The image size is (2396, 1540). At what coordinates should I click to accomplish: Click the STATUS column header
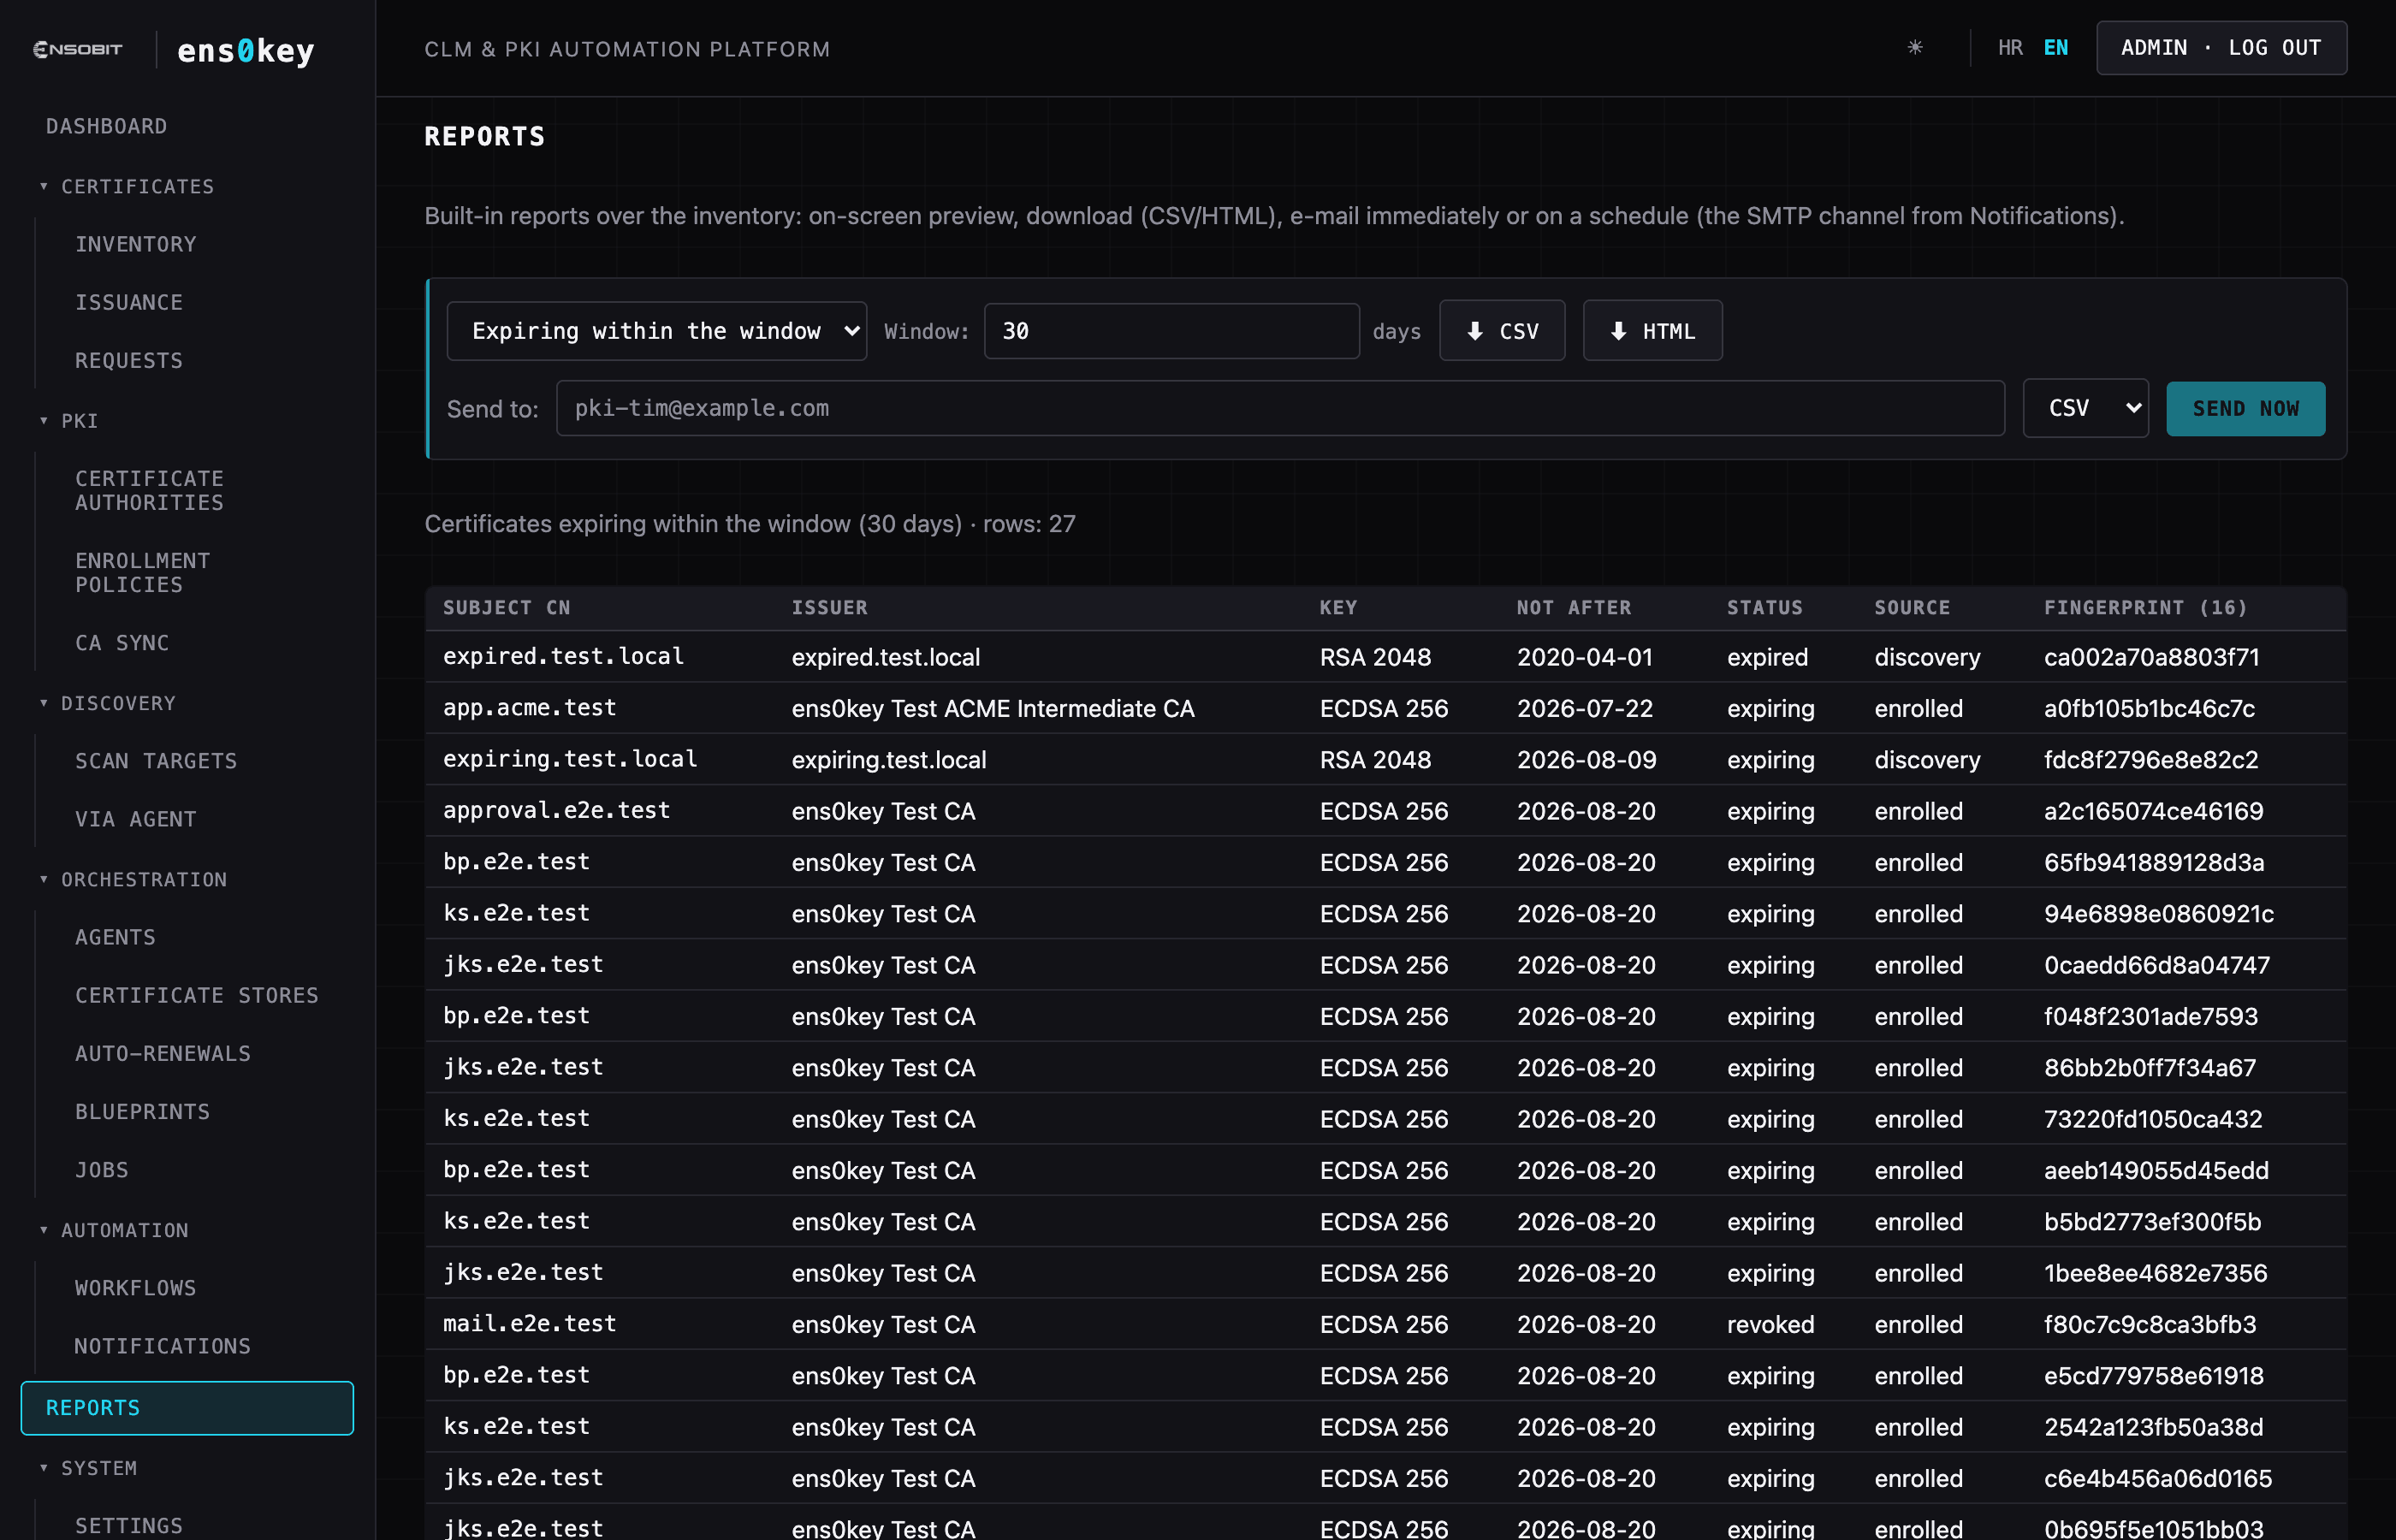tap(1765, 607)
